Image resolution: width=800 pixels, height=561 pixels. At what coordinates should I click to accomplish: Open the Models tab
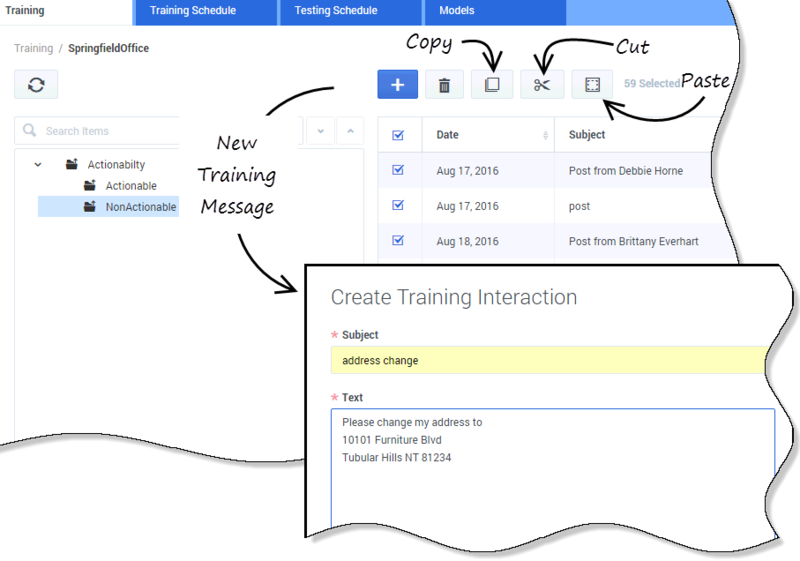click(x=456, y=11)
